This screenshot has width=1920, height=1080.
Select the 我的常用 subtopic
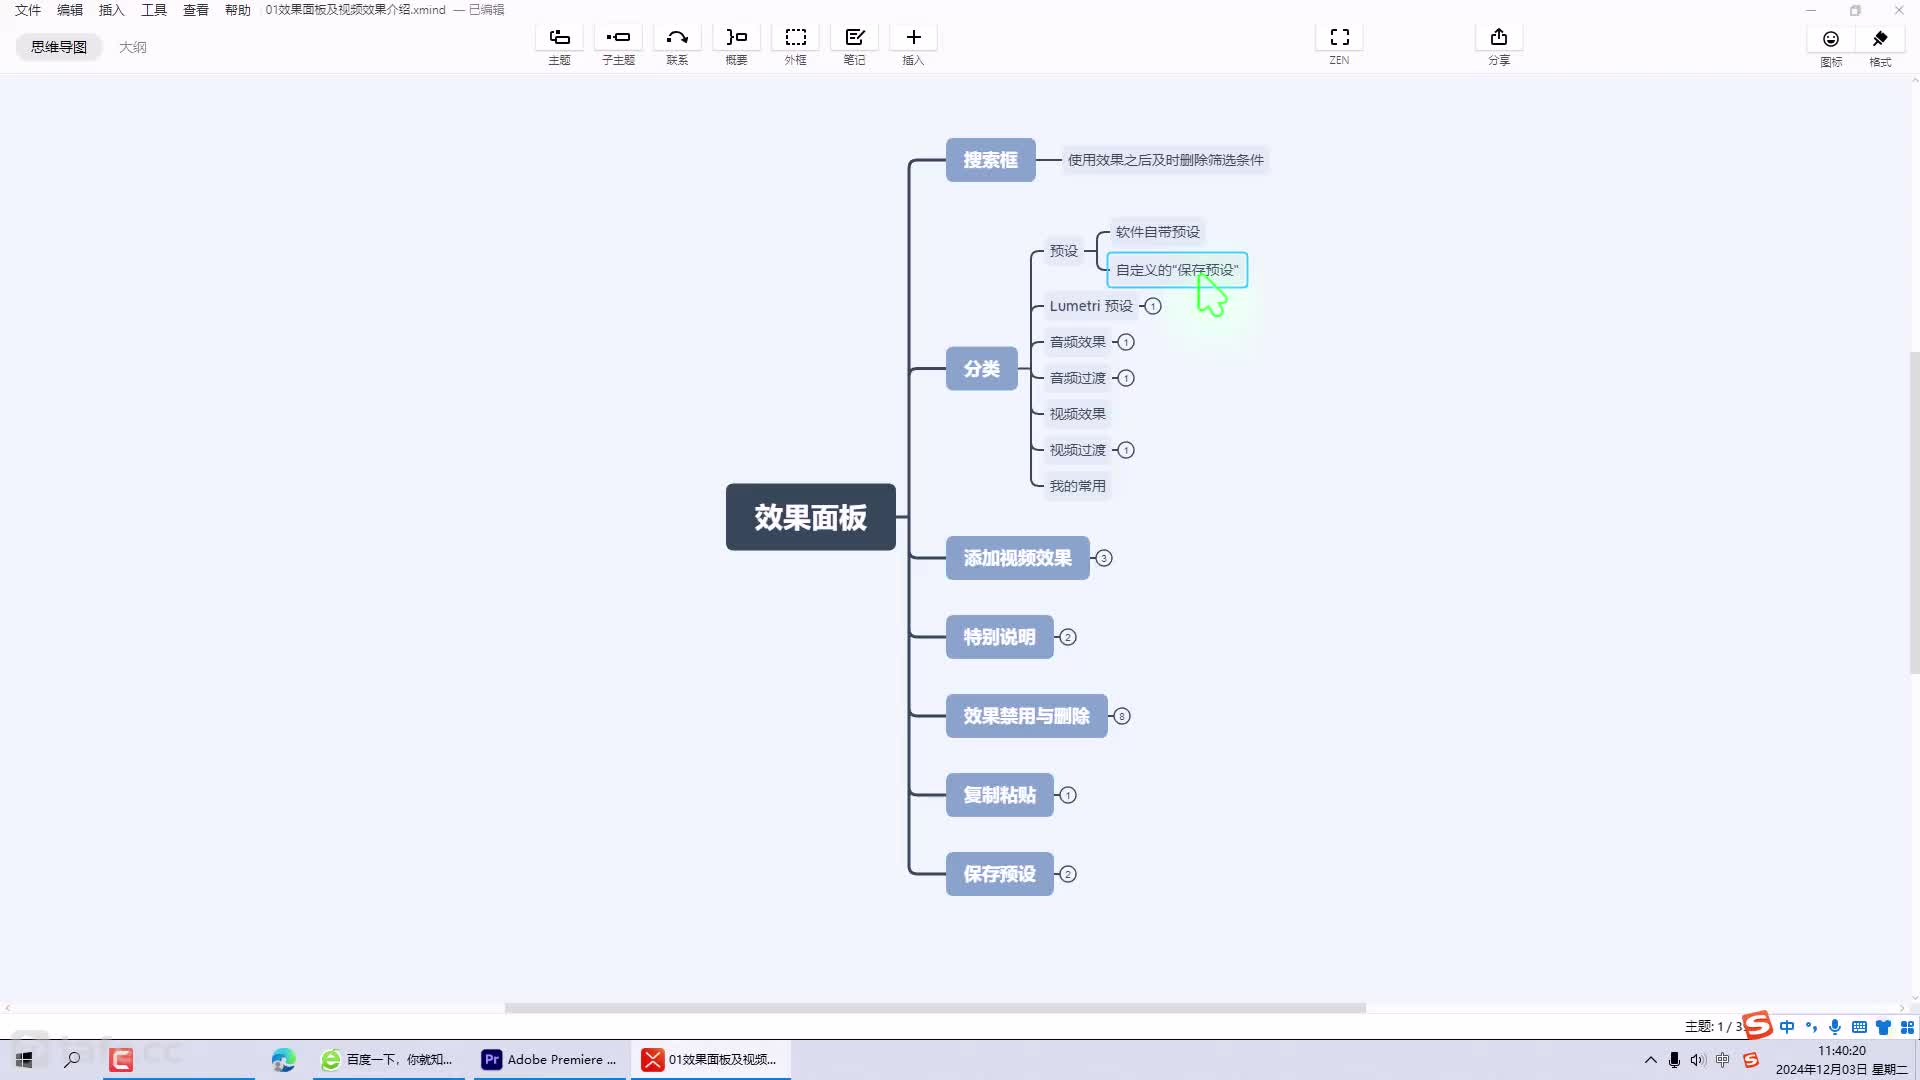1077,486
